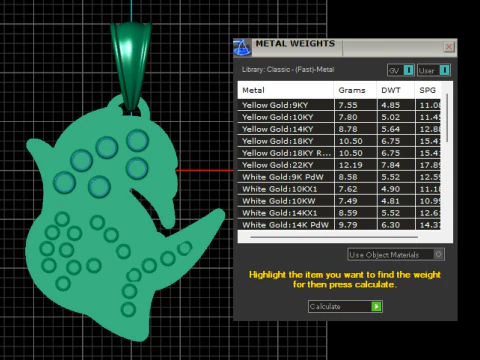Select the White Gold:14K PdW row

[x=339, y=225]
